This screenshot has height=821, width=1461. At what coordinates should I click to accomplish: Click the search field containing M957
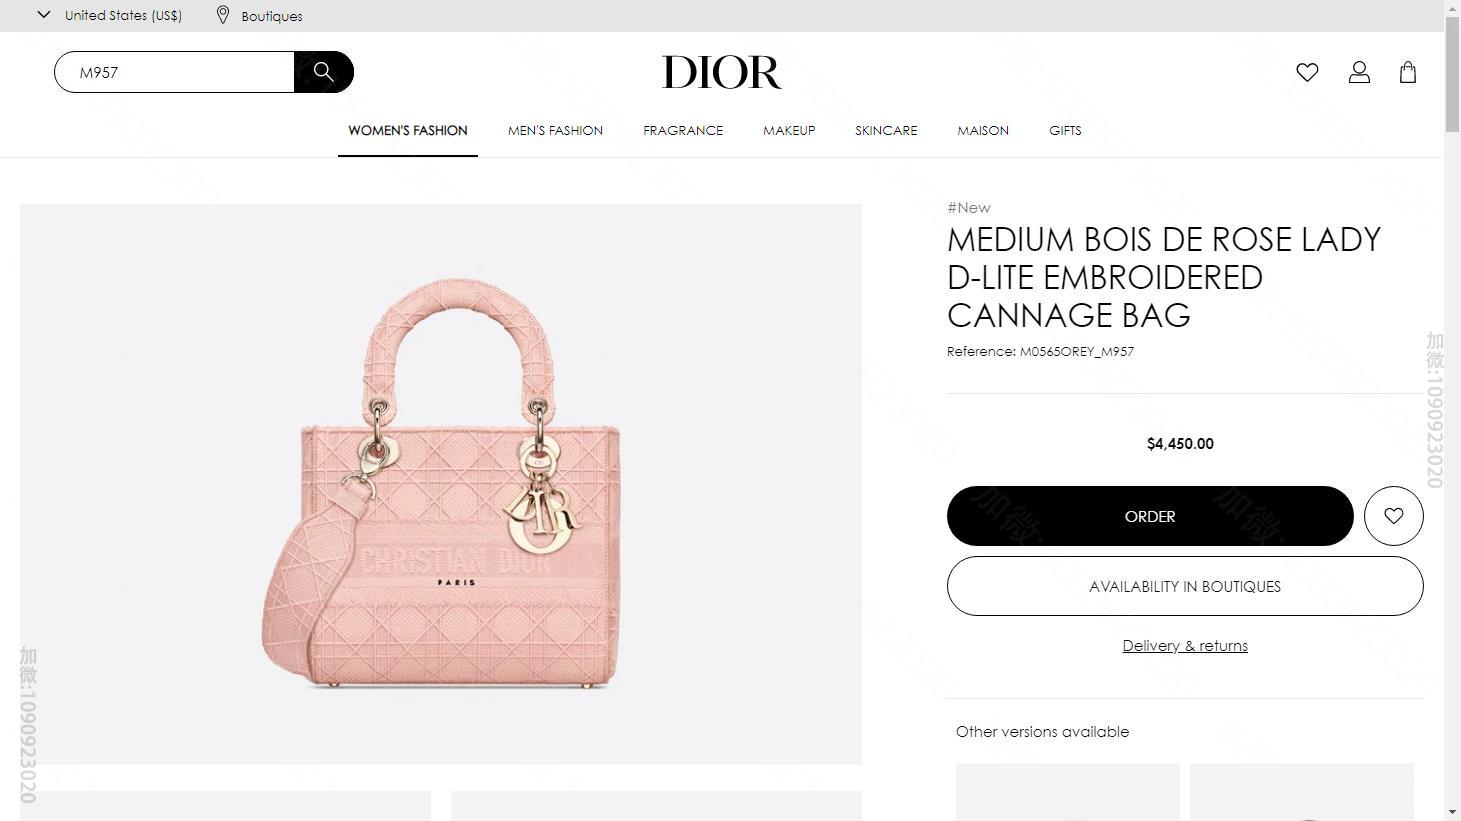point(174,72)
